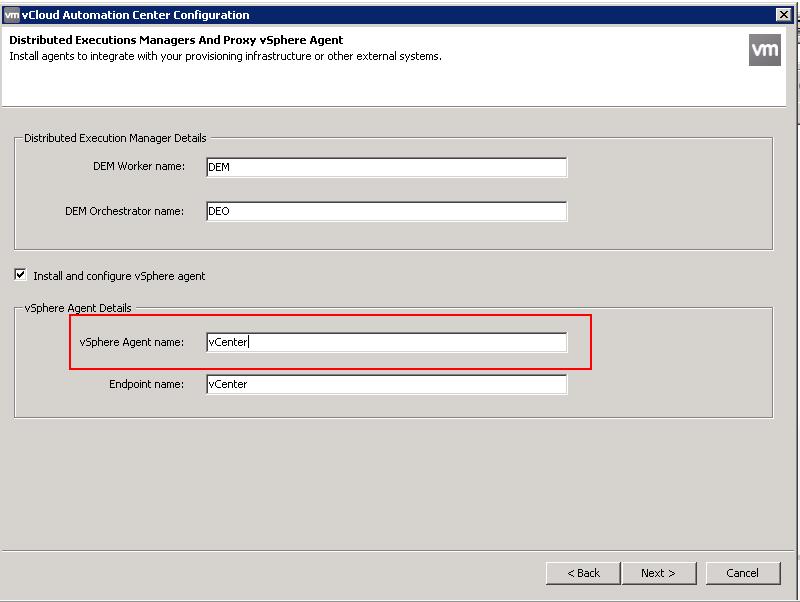This screenshot has height=602, width=800.
Task: Proceed by clicking Next
Action: [659, 573]
